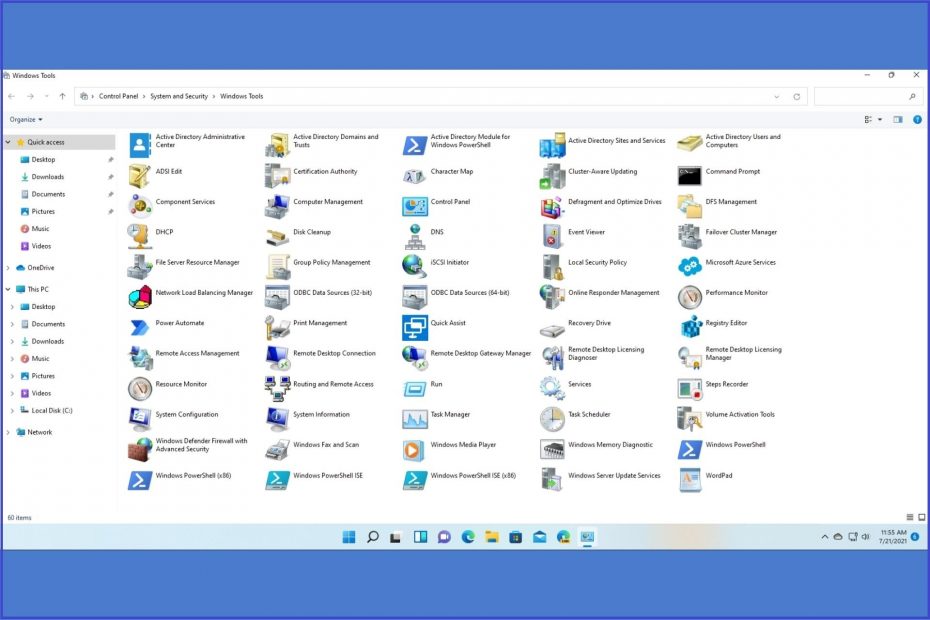Switch to details view in status bar
The width and height of the screenshot is (930, 620).
(x=908, y=518)
